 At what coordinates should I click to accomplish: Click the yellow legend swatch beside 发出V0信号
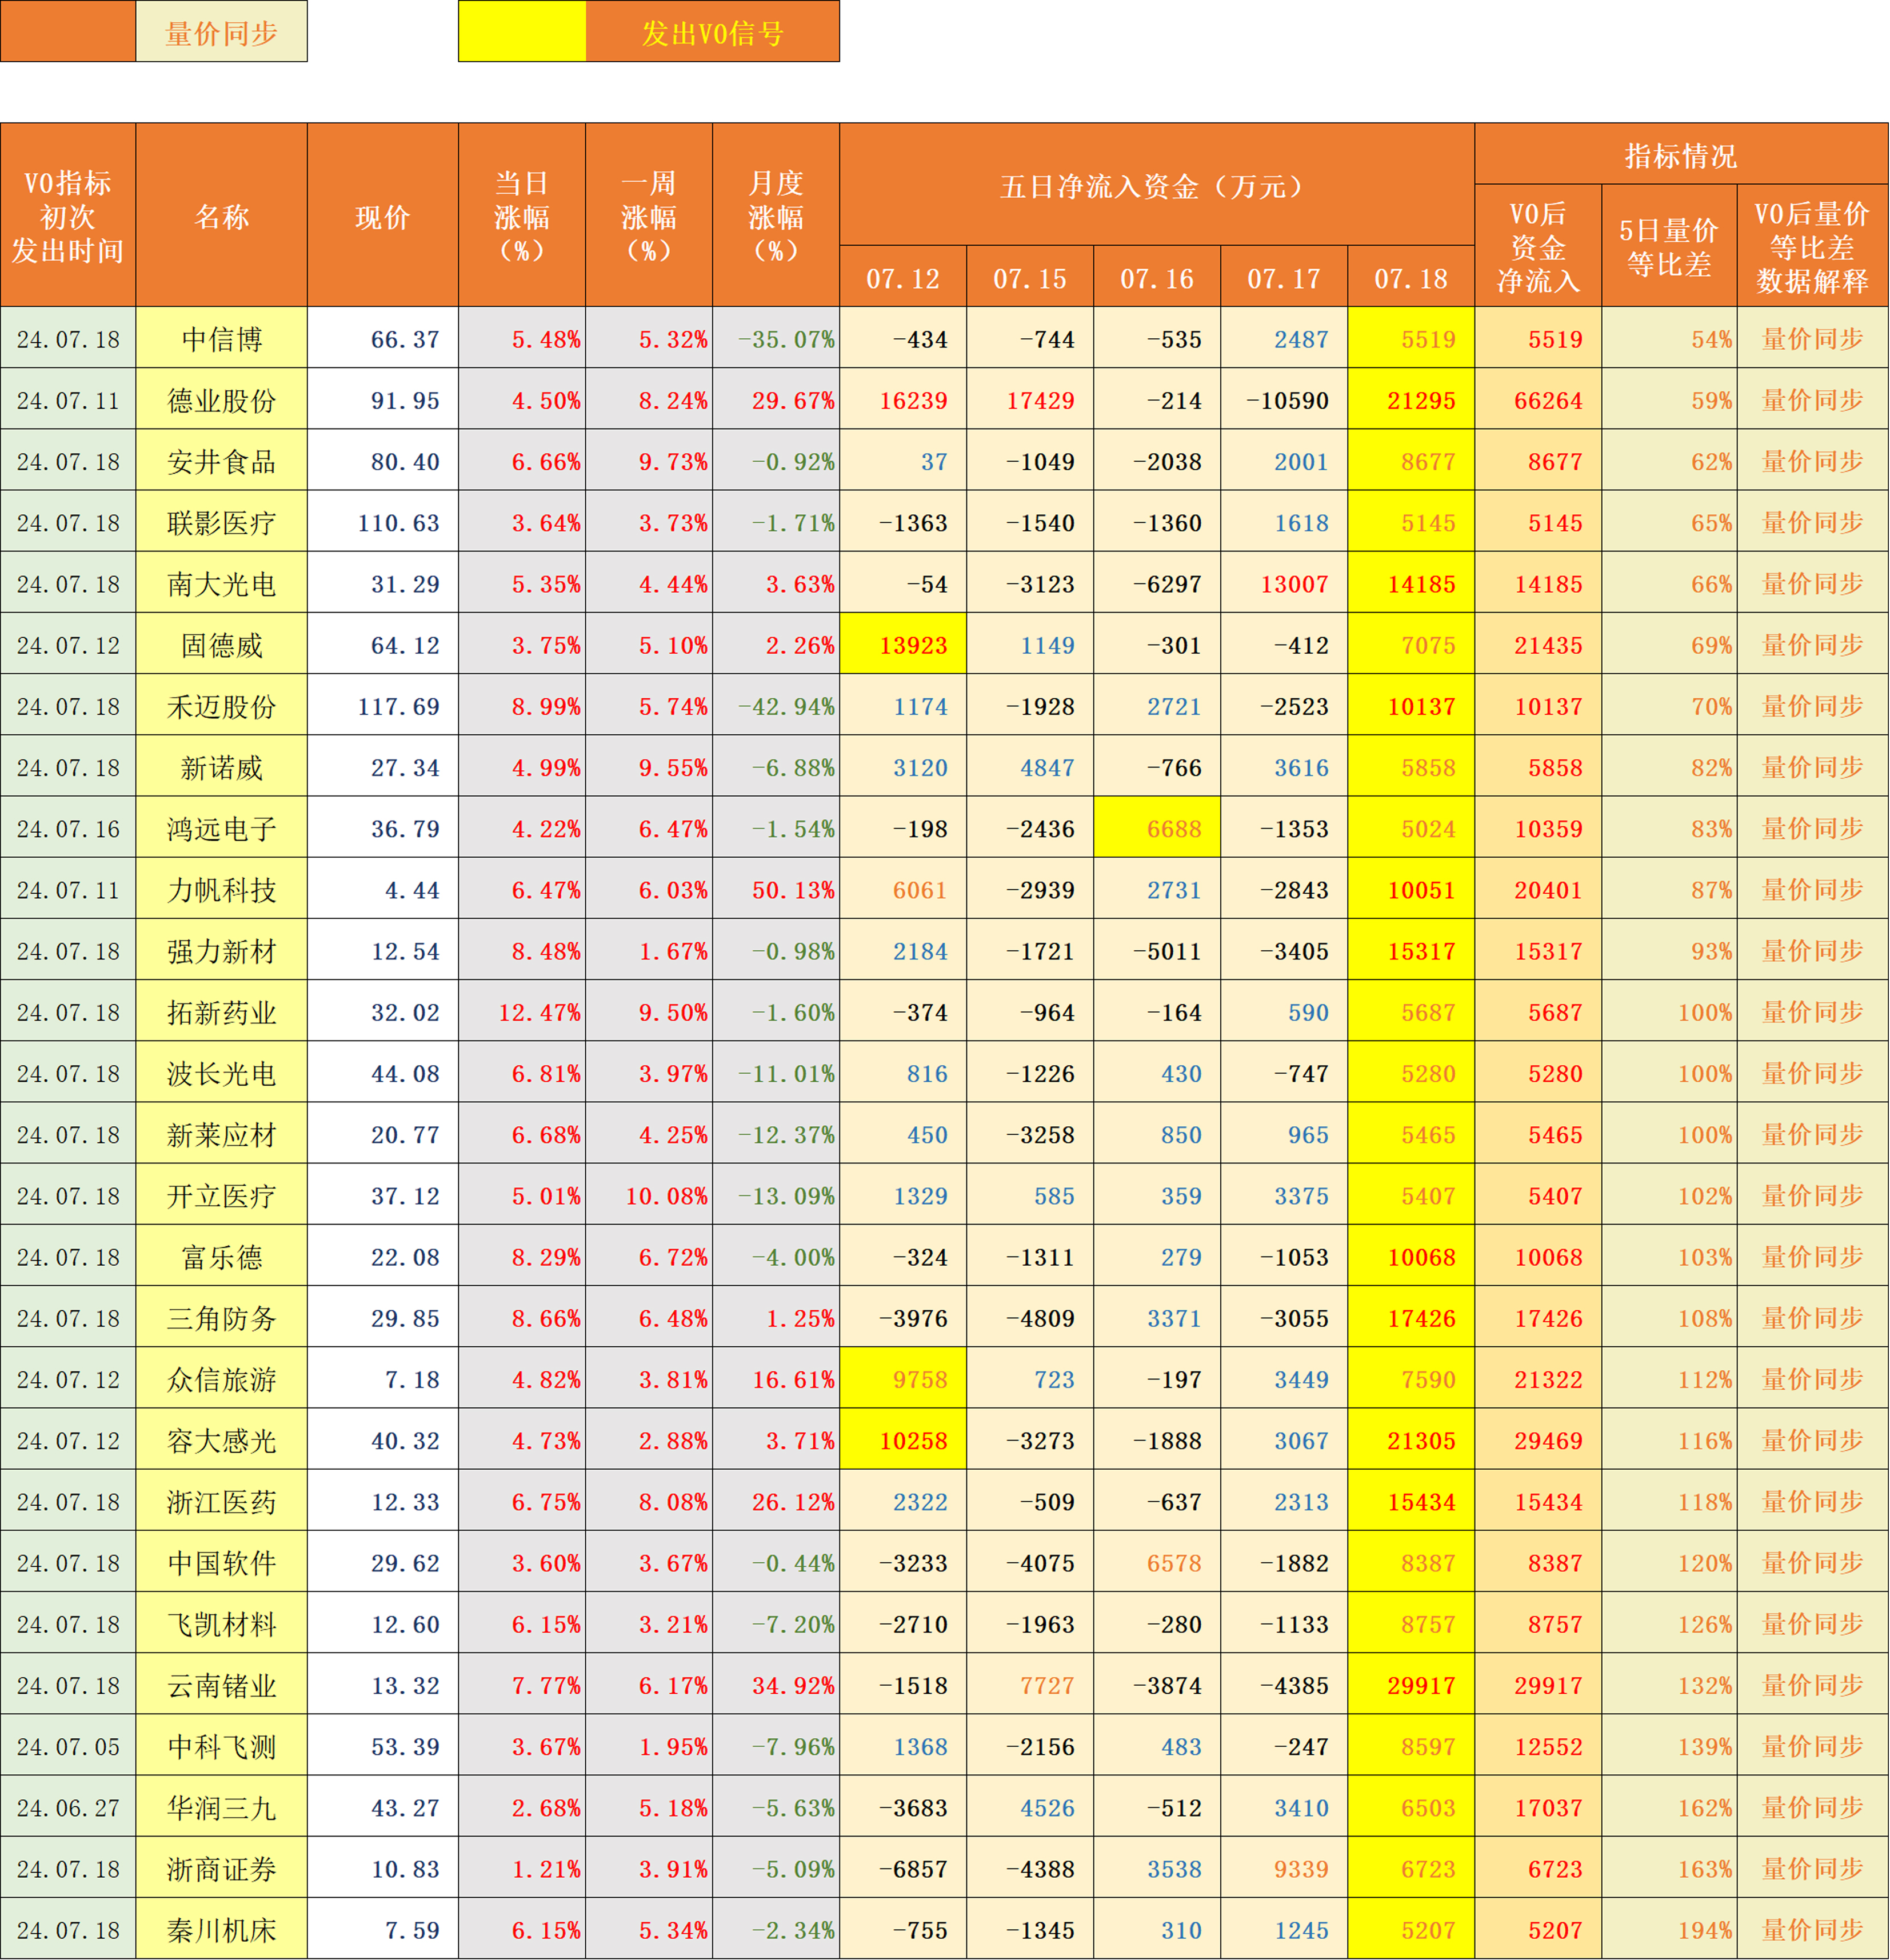(x=522, y=31)
